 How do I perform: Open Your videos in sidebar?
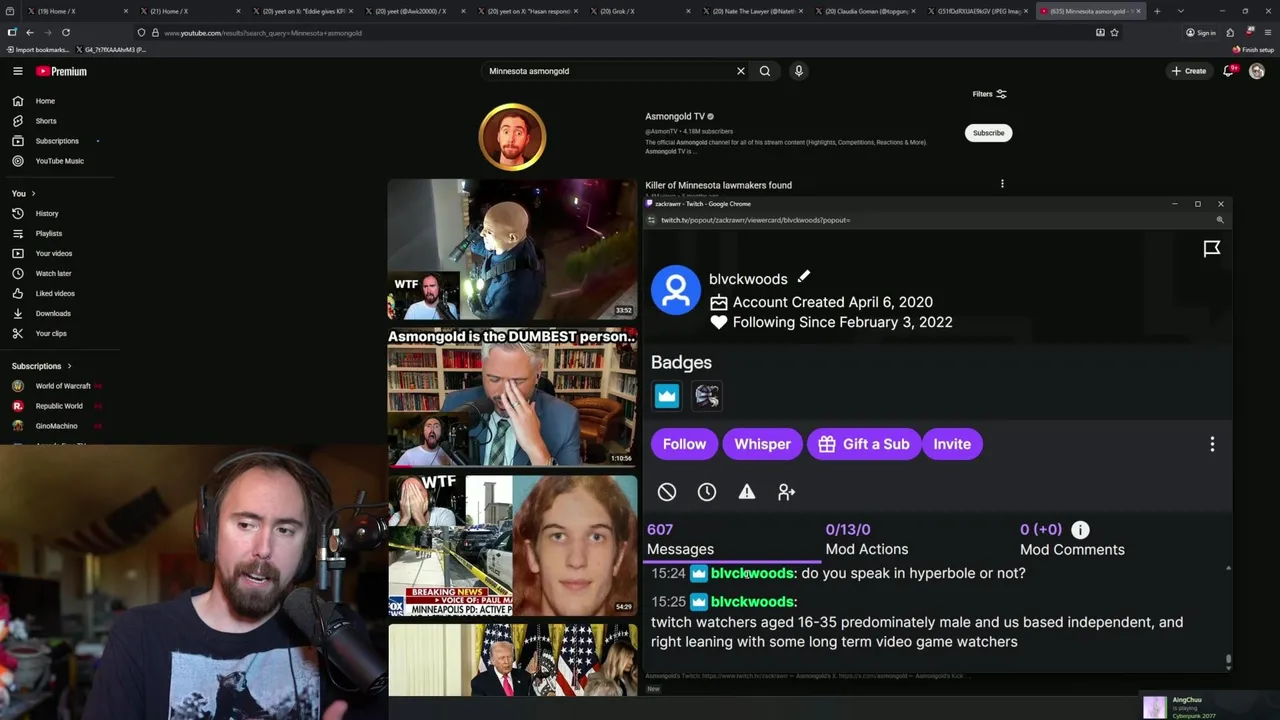(x=54, y=253)
